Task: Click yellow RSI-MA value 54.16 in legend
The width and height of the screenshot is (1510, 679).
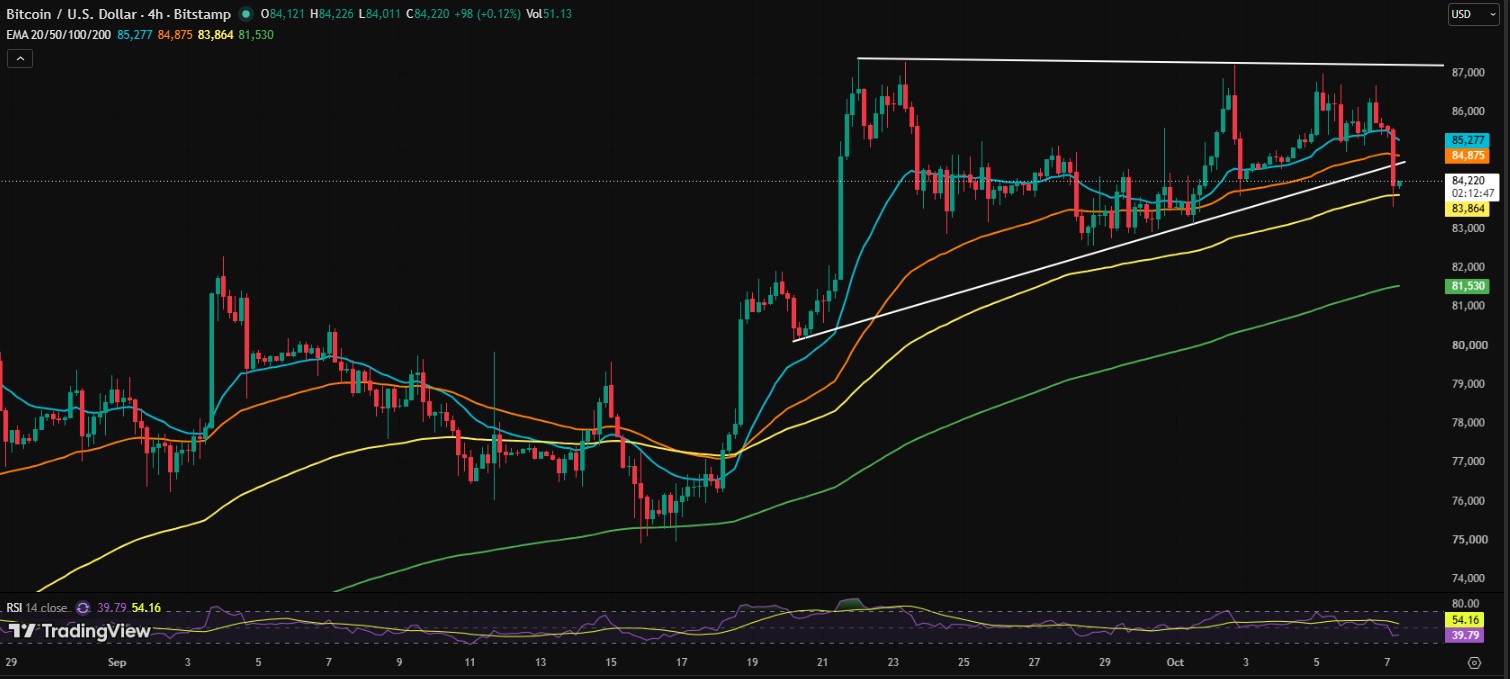Action: point(146,607)
